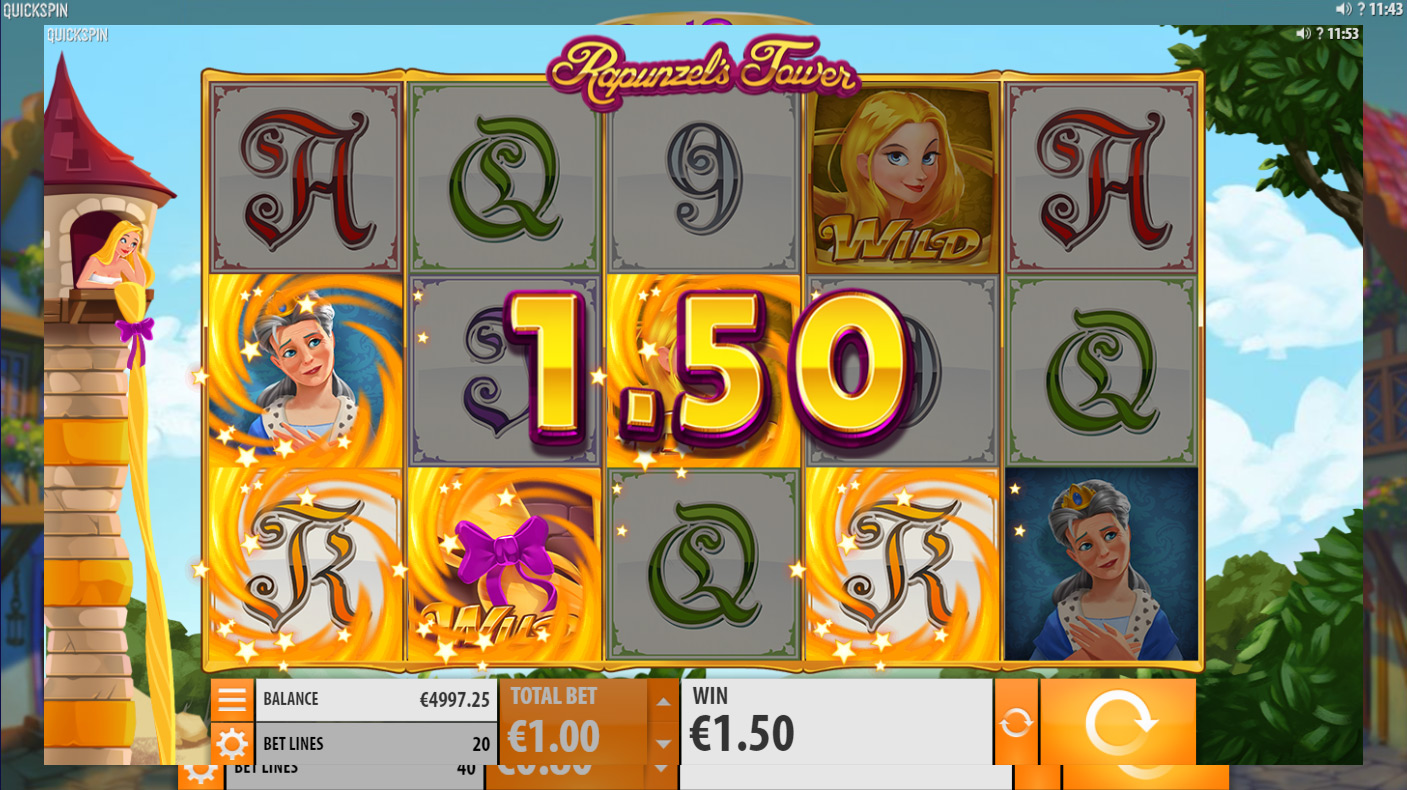Open the hamburger menu beside Balance

pyautogui.click(x=232, y=699)
